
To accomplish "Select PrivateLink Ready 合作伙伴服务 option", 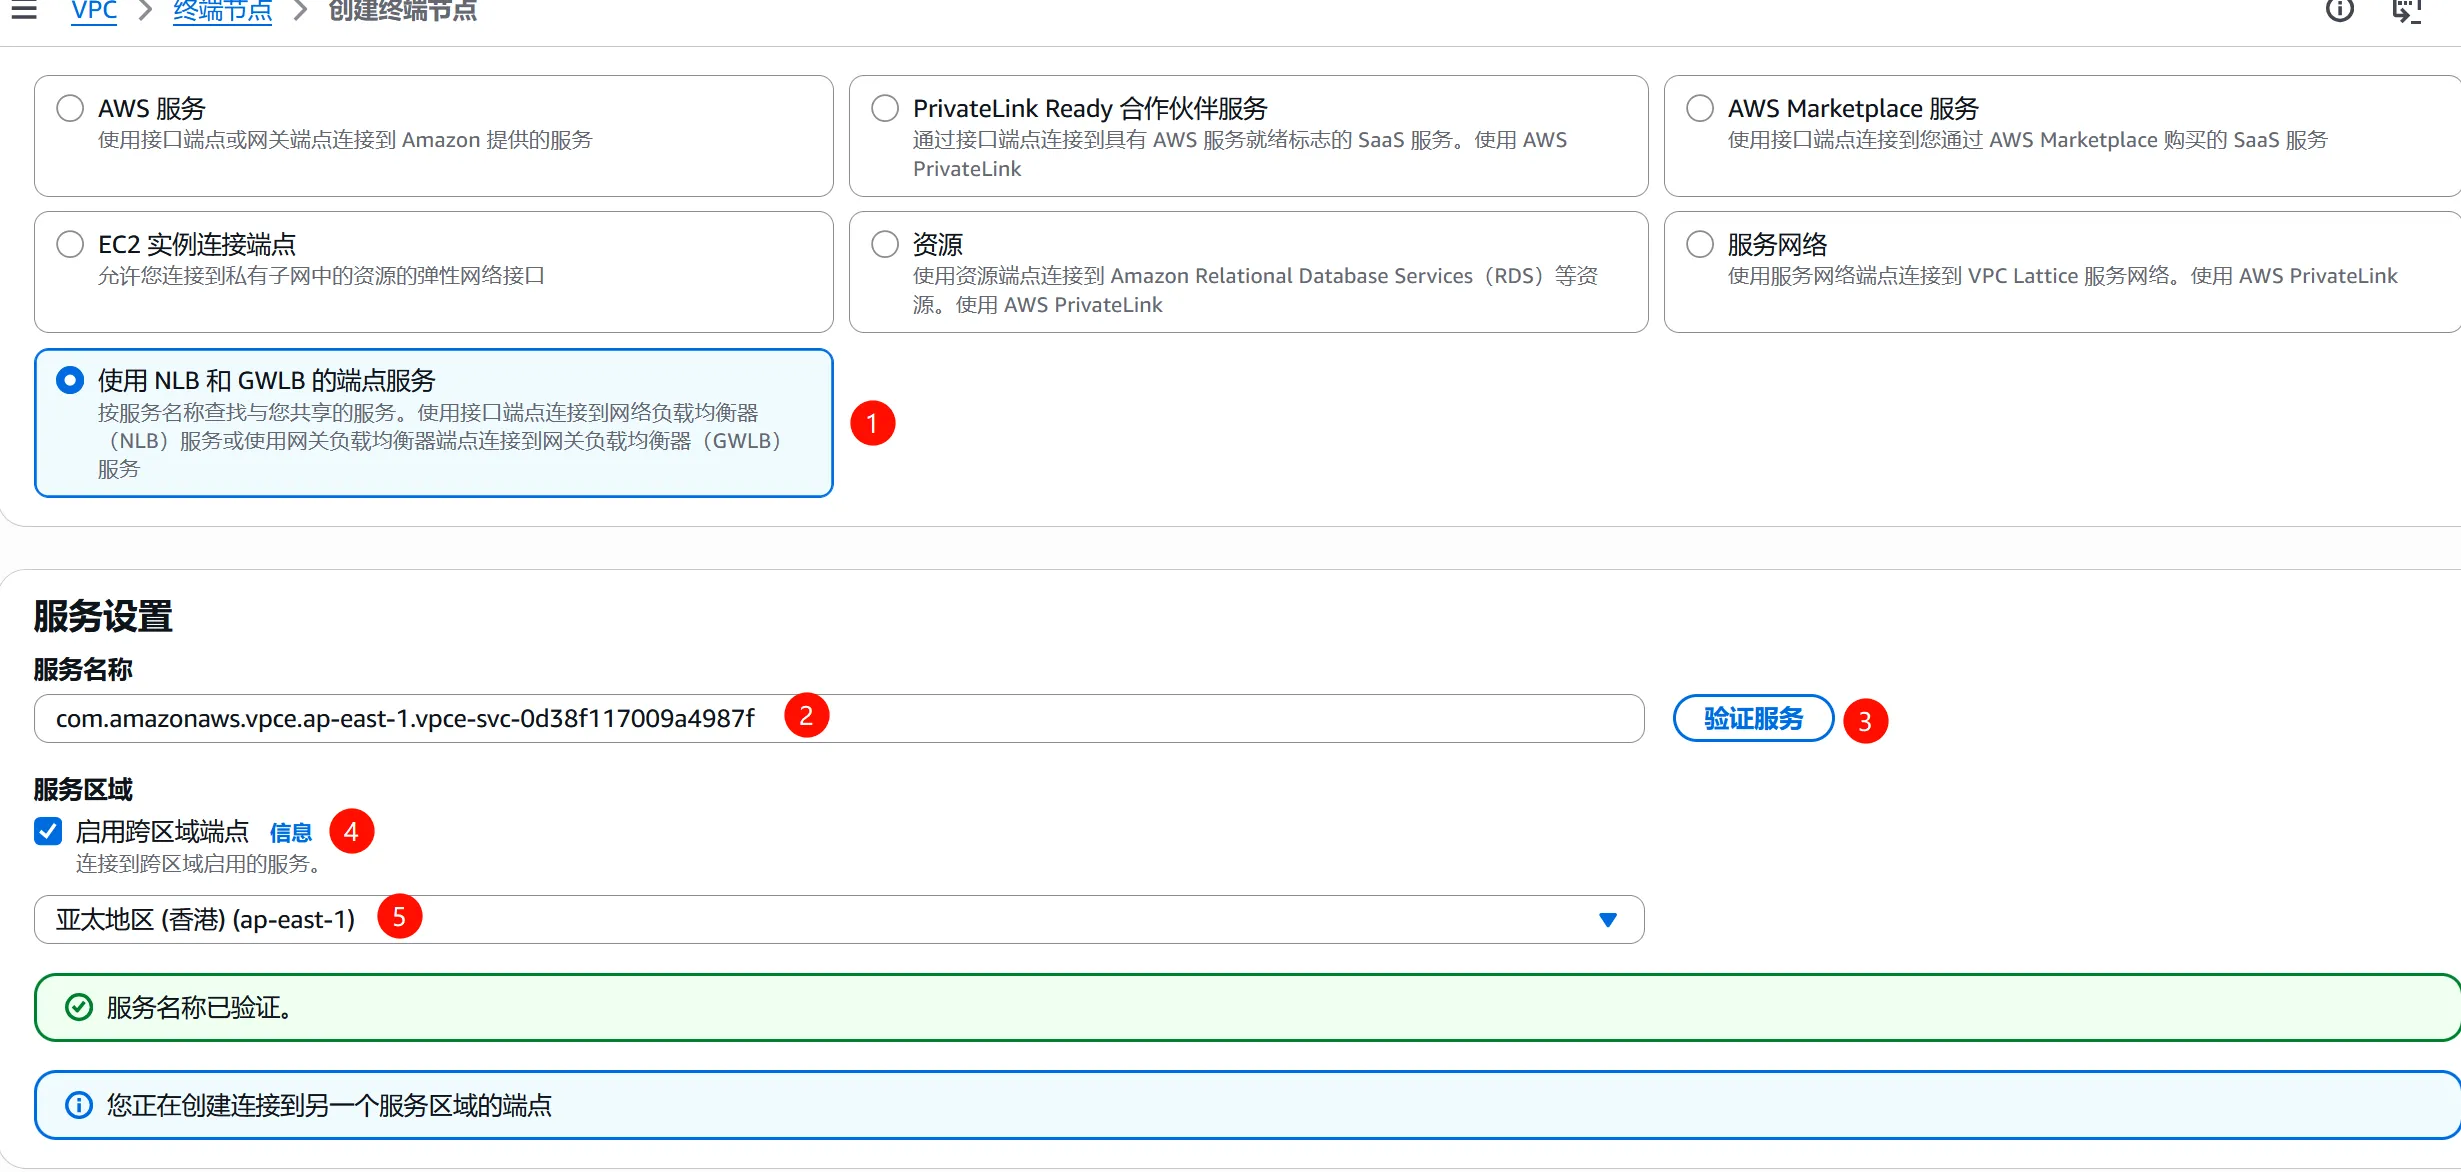I will 885,108.
